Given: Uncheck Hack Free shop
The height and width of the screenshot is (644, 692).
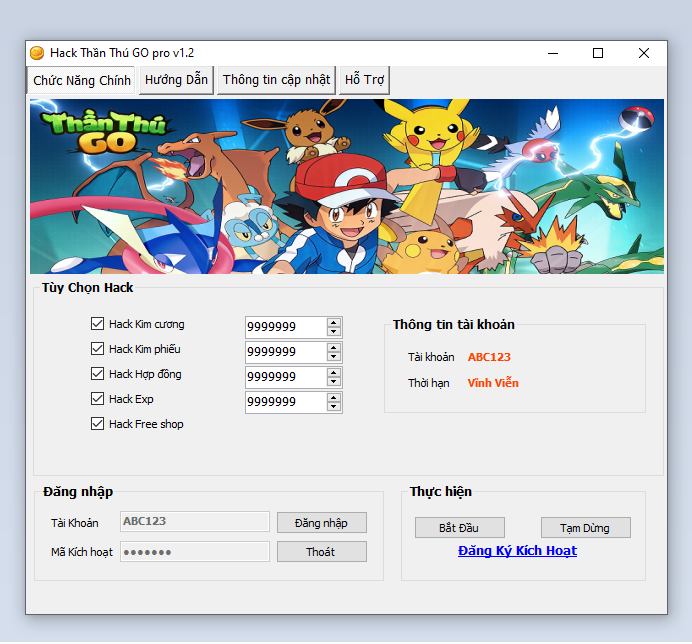Looking at the screenshot, I should pos(98,424).
